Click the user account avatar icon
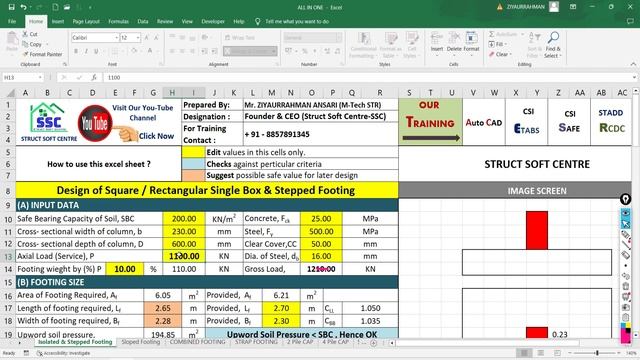This screenshot has height=360, width=640. 554,7
